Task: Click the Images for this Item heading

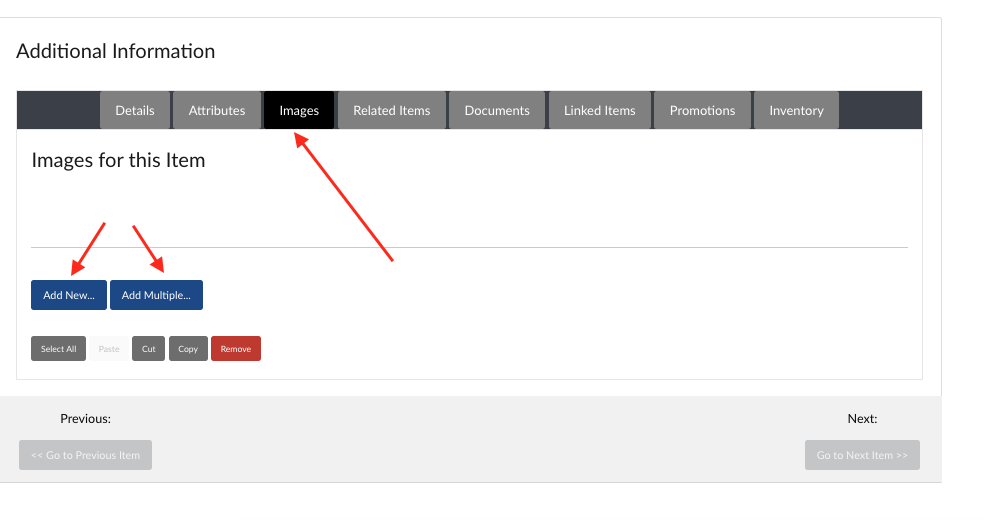Action: [118, 160]
